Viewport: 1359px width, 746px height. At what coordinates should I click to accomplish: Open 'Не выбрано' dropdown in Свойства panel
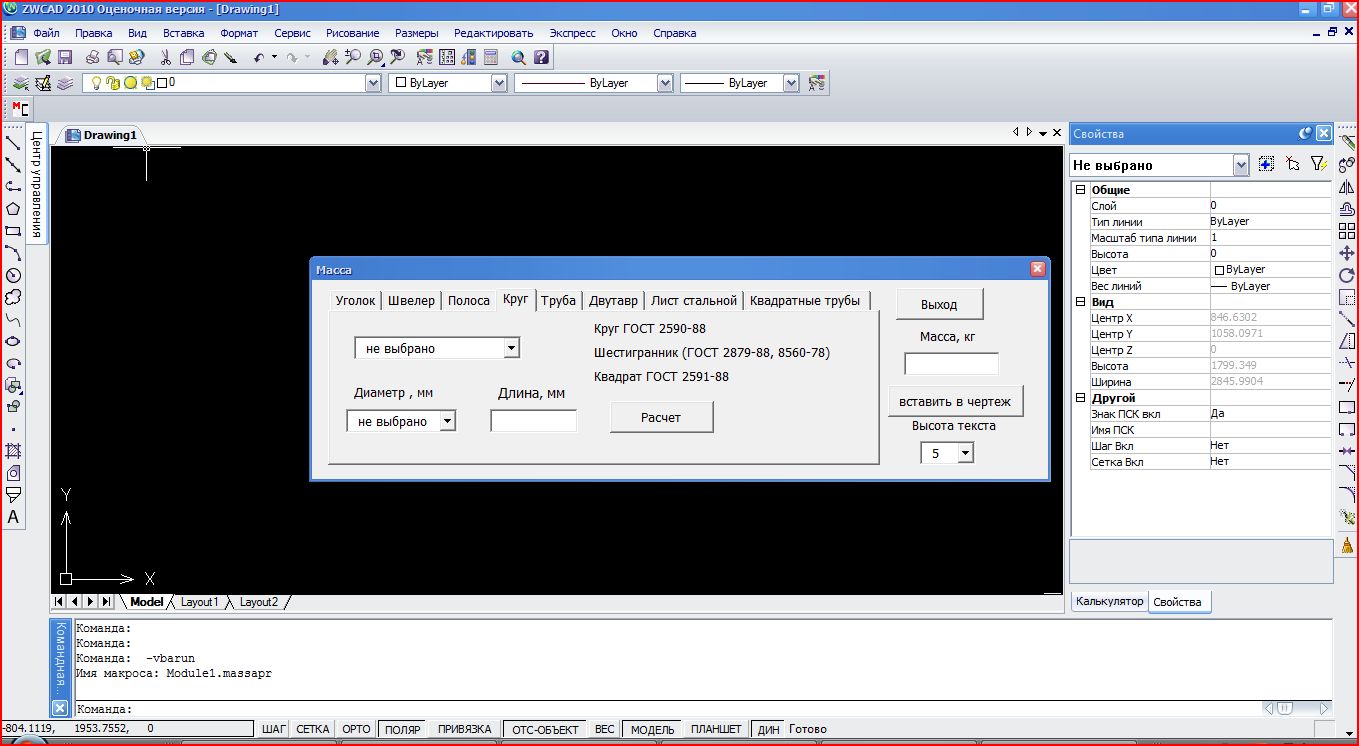point(1241,164)
